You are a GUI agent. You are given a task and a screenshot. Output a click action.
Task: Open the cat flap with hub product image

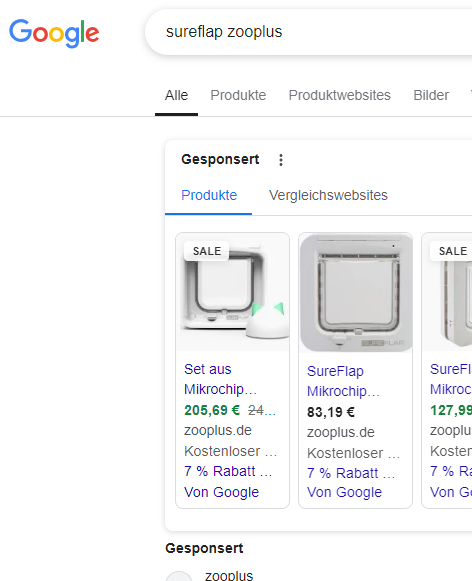click(233, 292)
